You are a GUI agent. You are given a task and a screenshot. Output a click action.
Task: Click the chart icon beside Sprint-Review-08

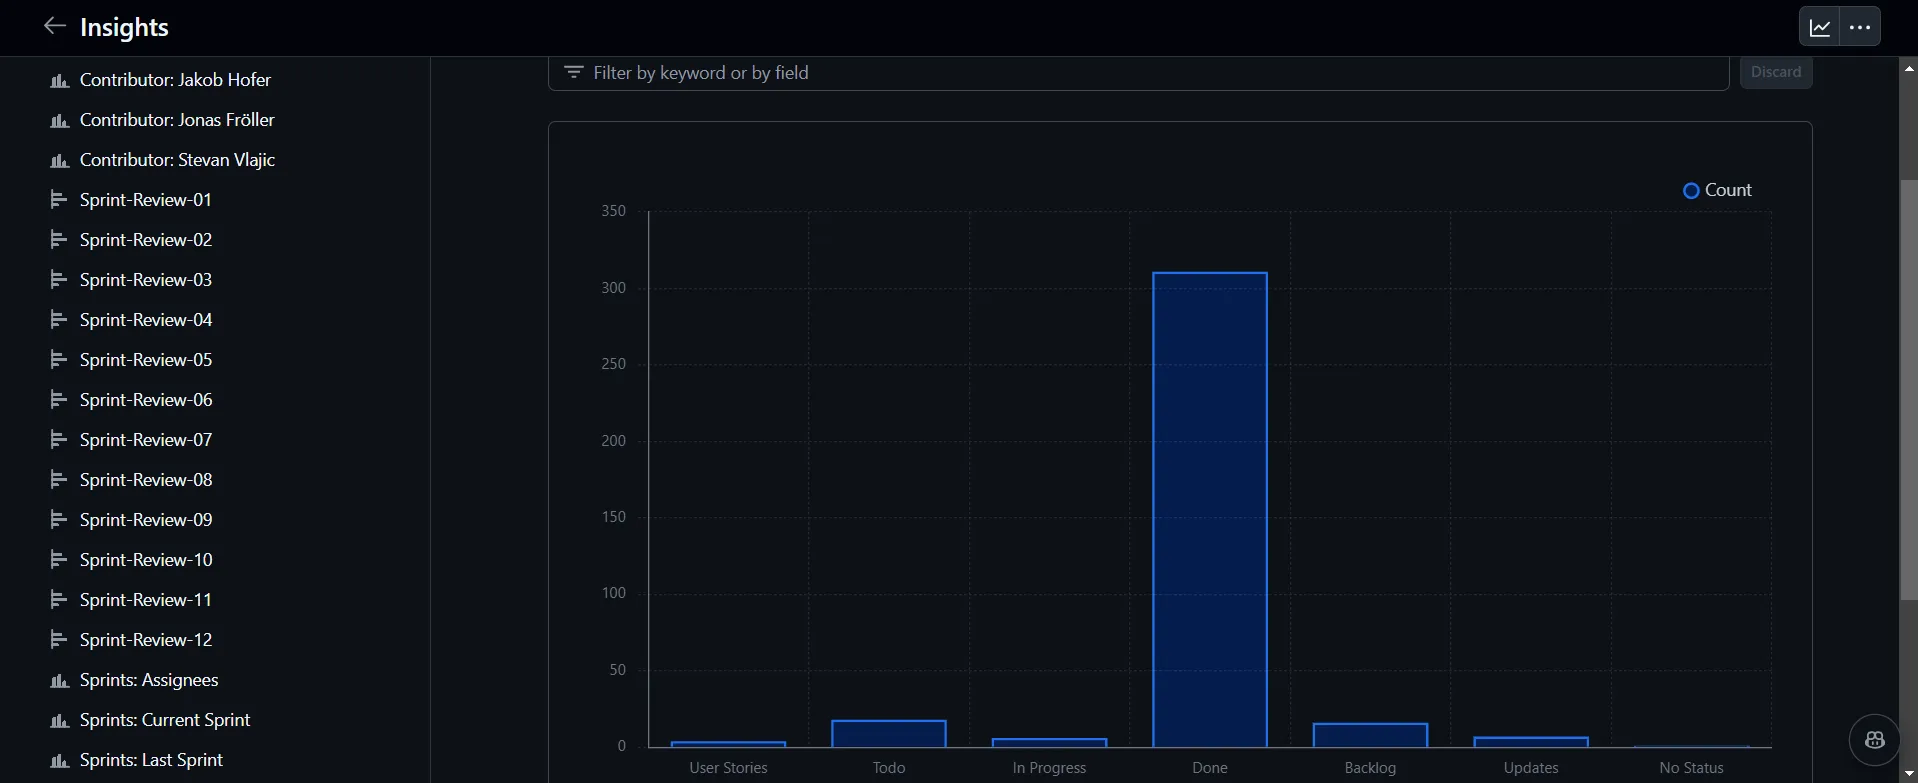tap(59, 480)
